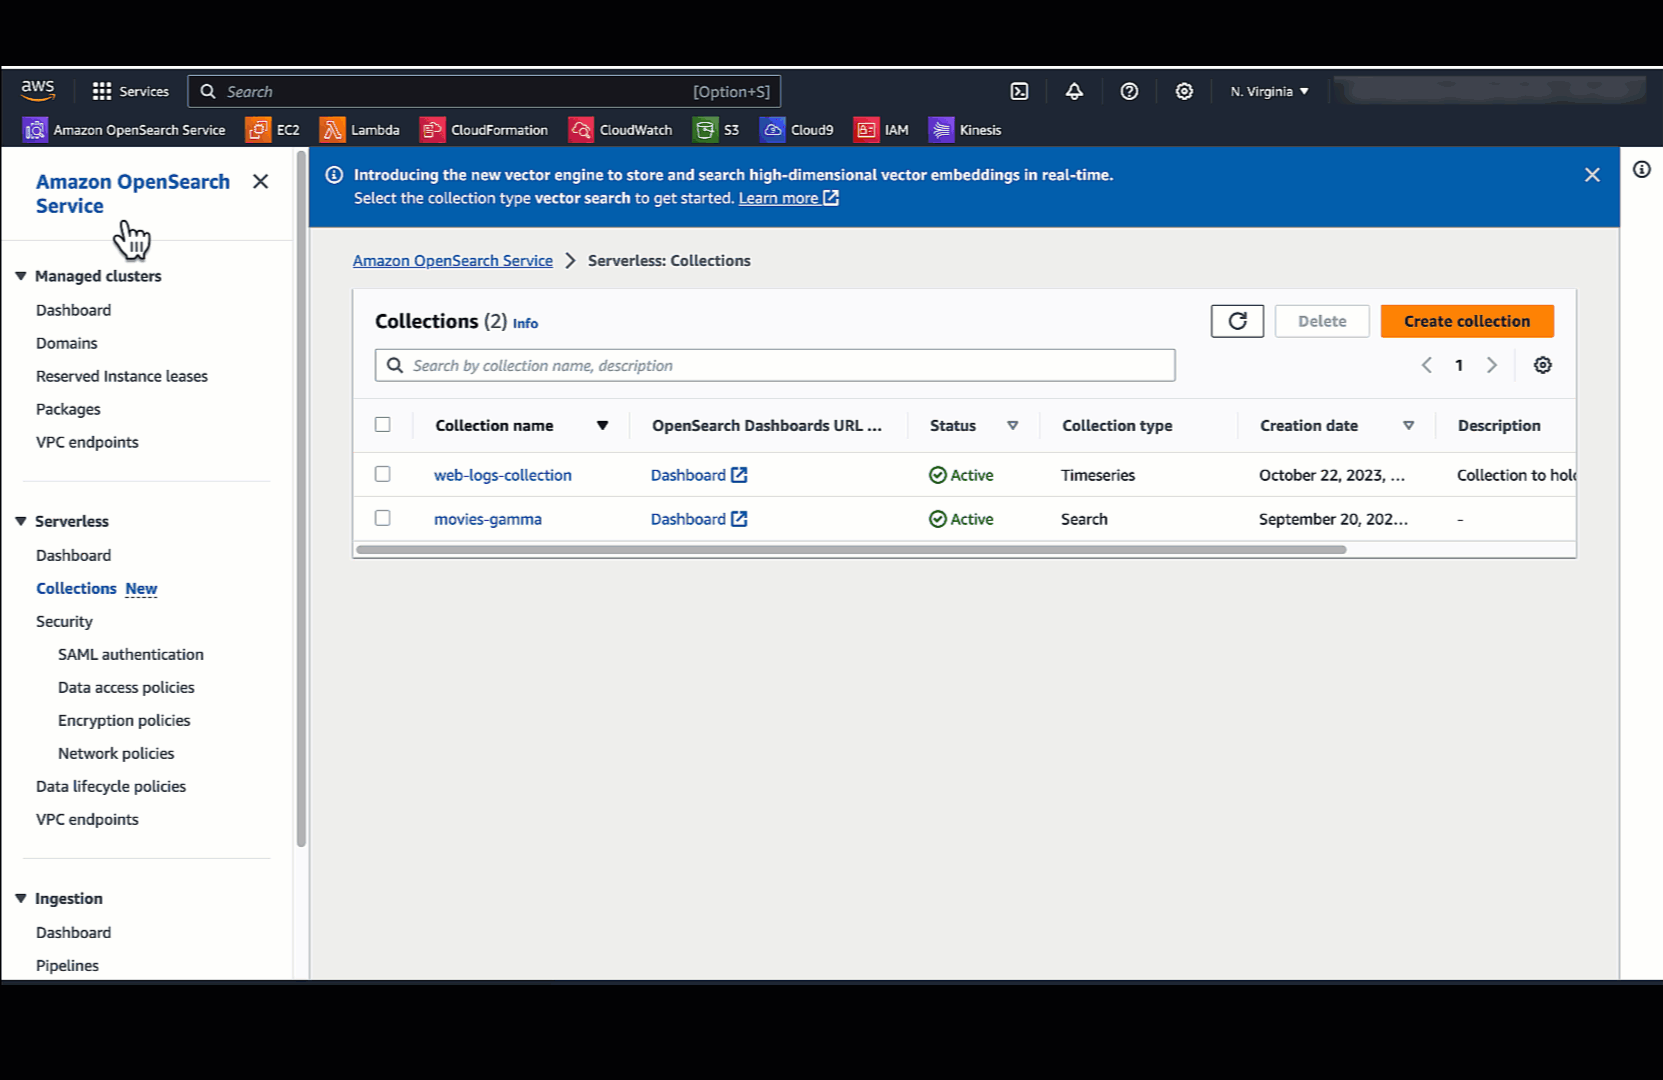
Task: Open the CloudShell terminal icon
Action: pos(1019,91)
